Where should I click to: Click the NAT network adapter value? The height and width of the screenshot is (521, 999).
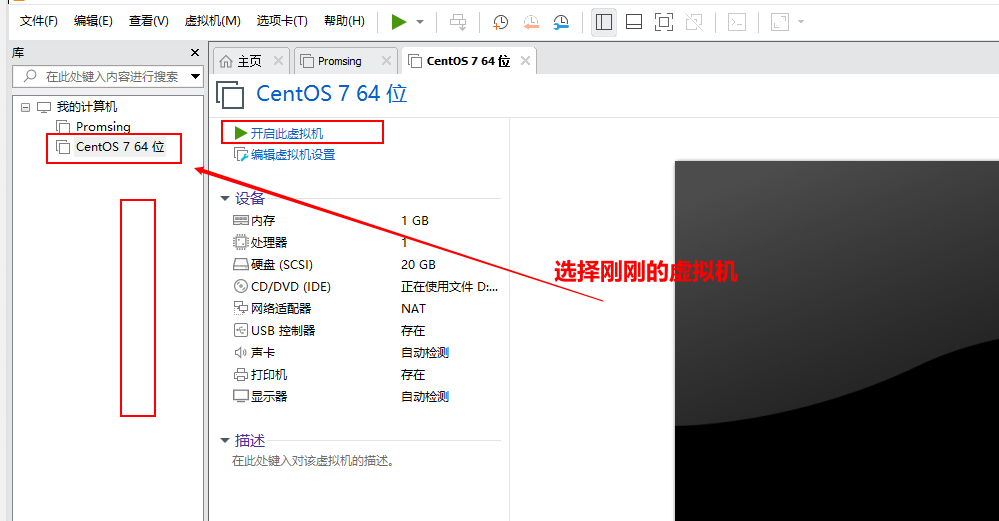click(x=413, y=309)
